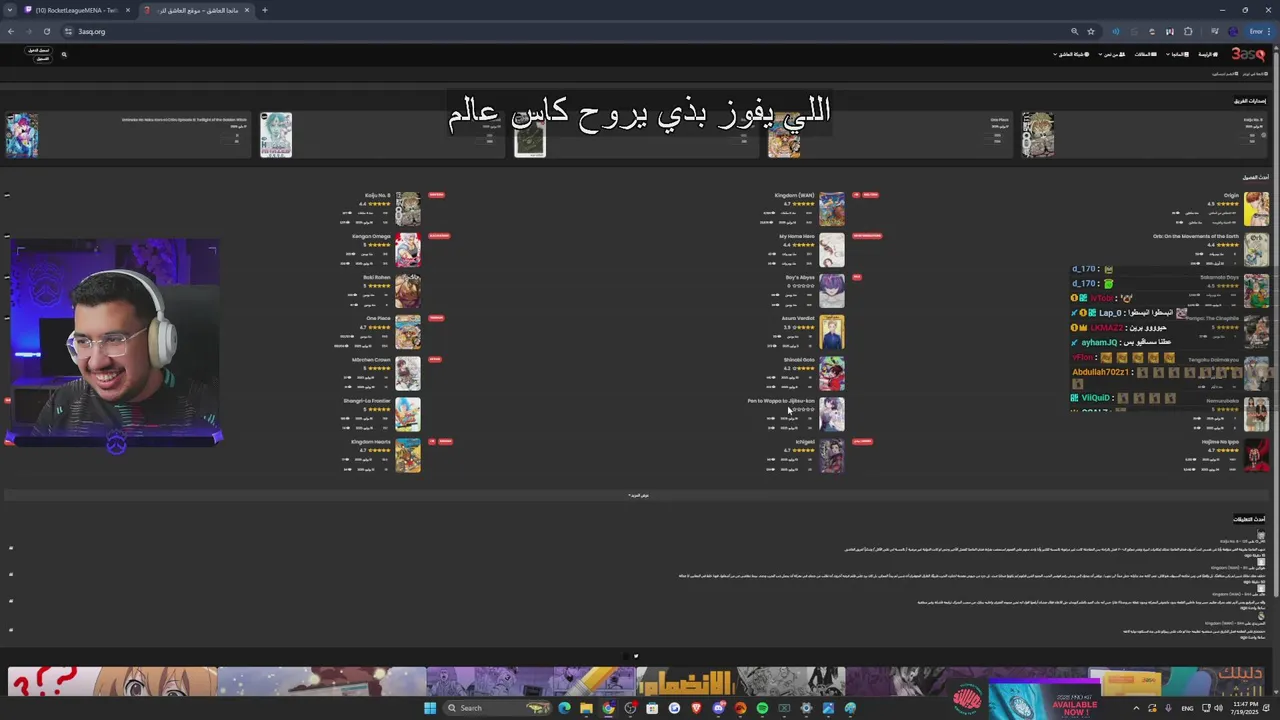Open the Kingdom (WAN) cover thumbnail
Screen dimensions: 1280x720
click(x=832, y=209)
